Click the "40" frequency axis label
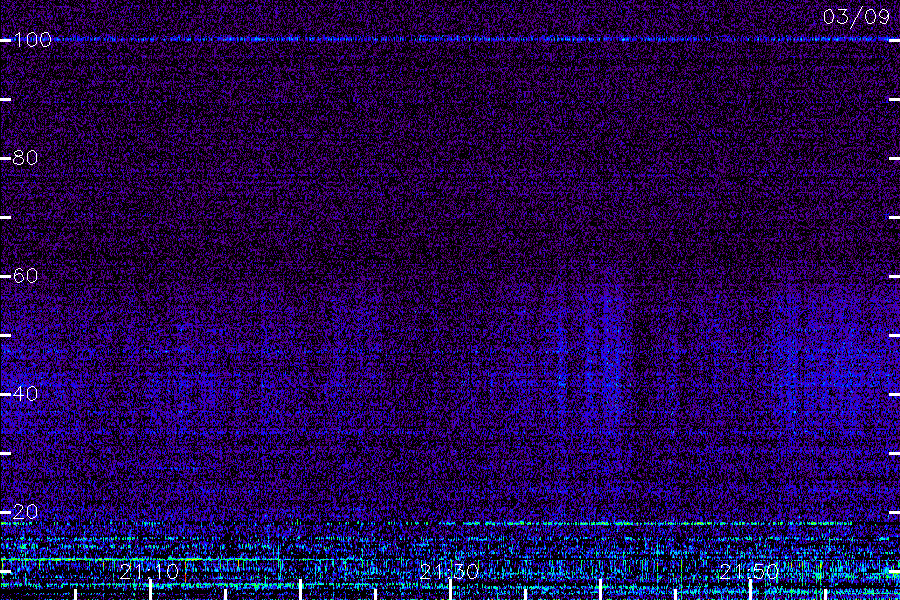 click(x=25, y=394)
